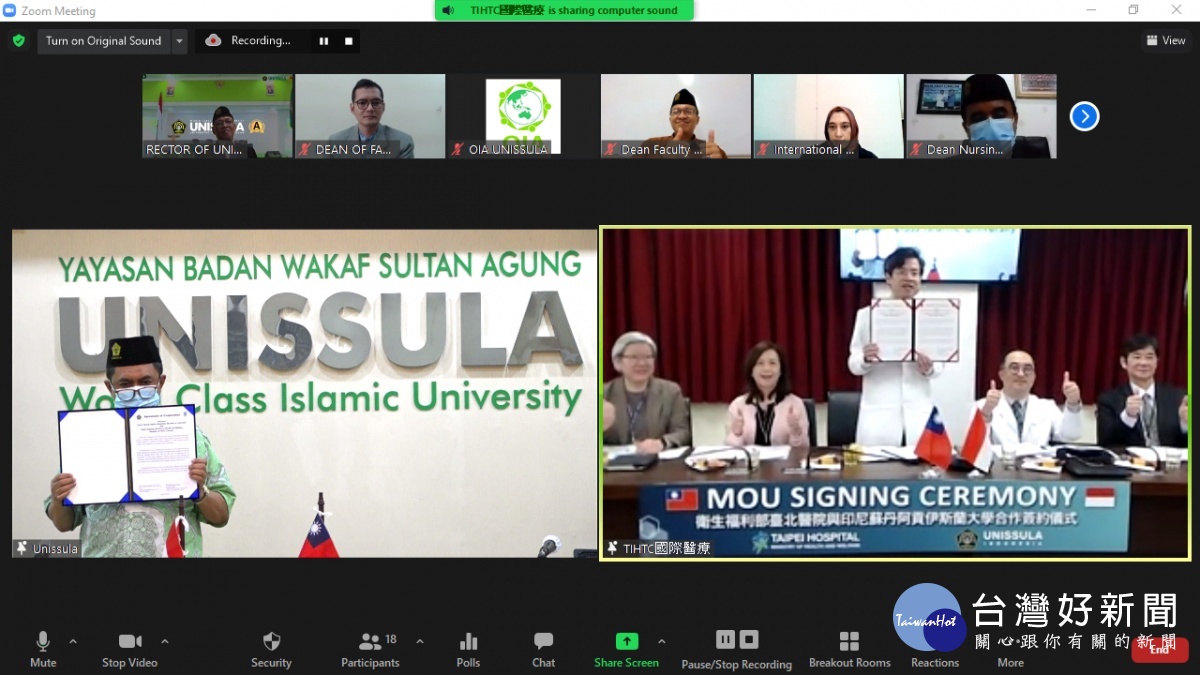Show next participants with the blue arrow
Screen dimensions: 1200x675
pyautogui.click(x=1084, y=117)
